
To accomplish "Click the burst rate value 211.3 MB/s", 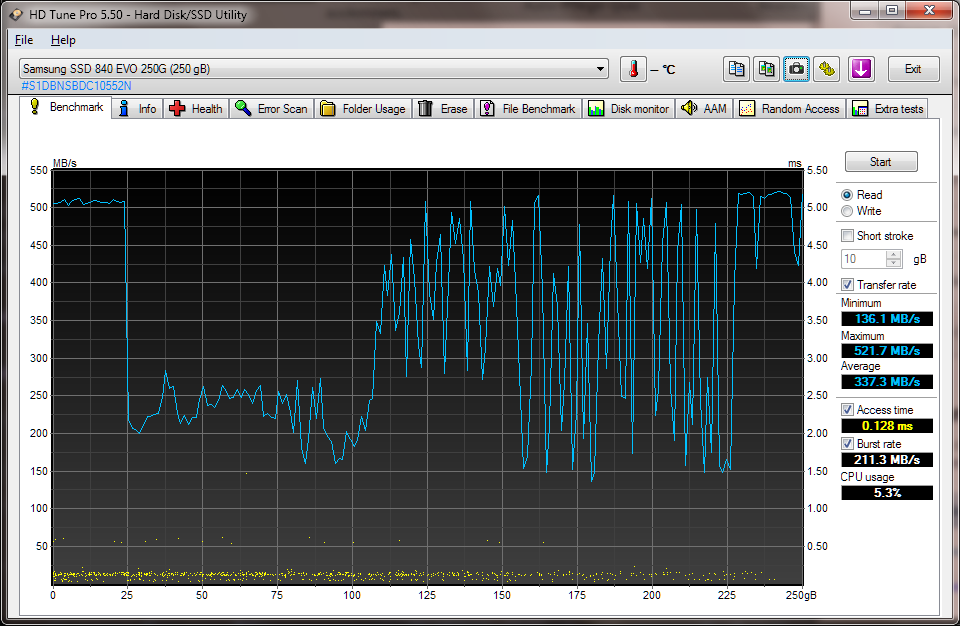I will pyautogui.click(x=887, y=459).
